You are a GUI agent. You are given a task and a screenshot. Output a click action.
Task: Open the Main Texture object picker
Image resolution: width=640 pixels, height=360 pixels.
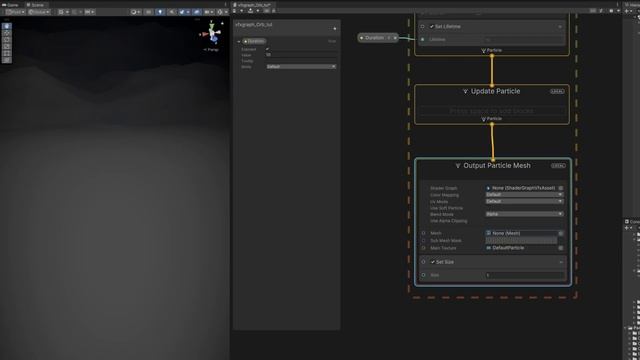click(x=561, y=248)
